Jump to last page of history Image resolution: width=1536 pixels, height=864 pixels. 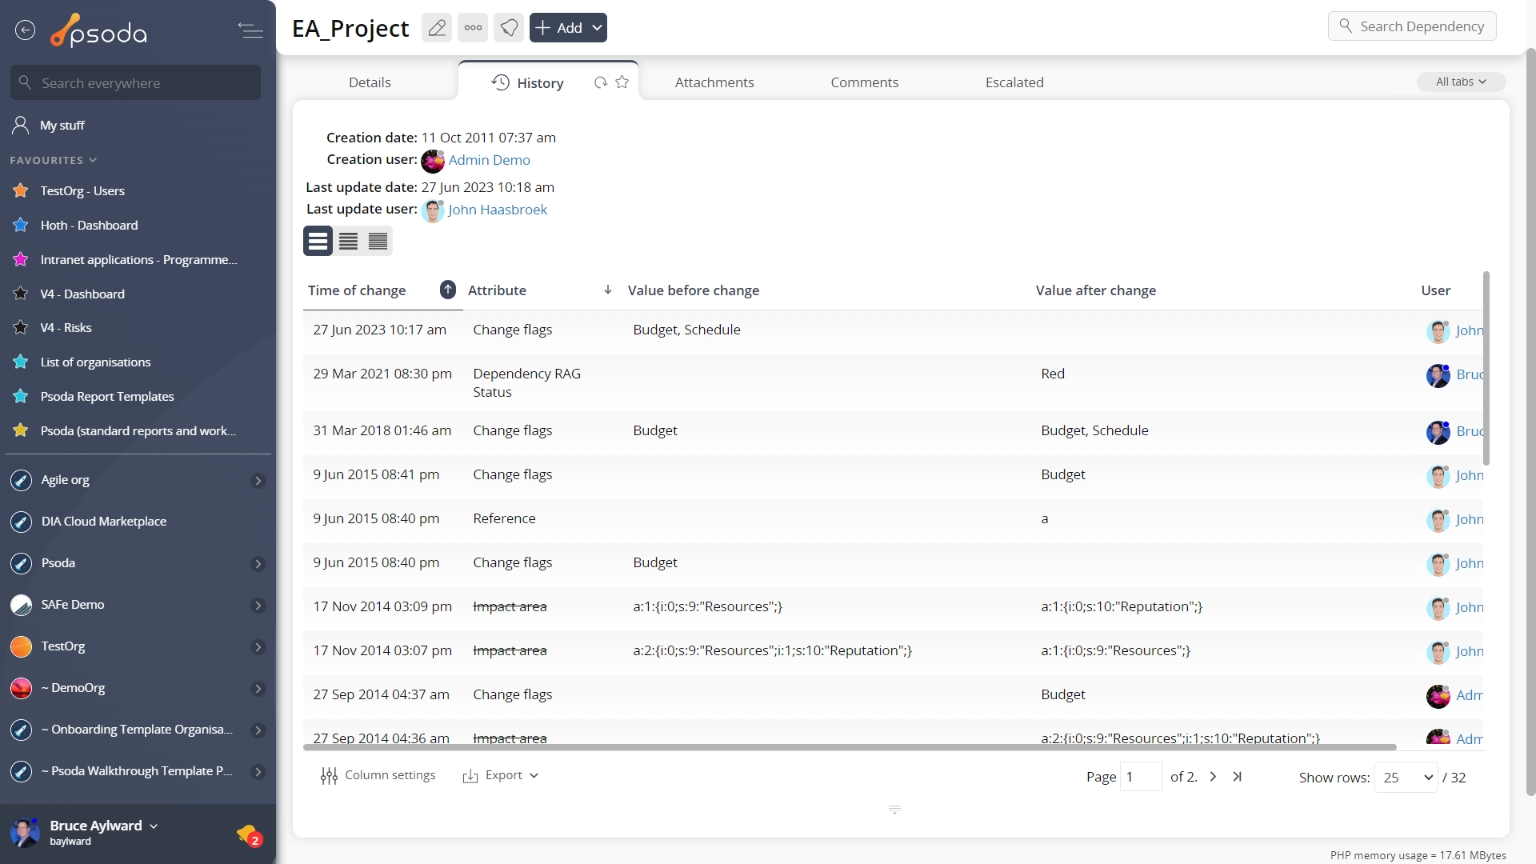(x=1237, y=777)
